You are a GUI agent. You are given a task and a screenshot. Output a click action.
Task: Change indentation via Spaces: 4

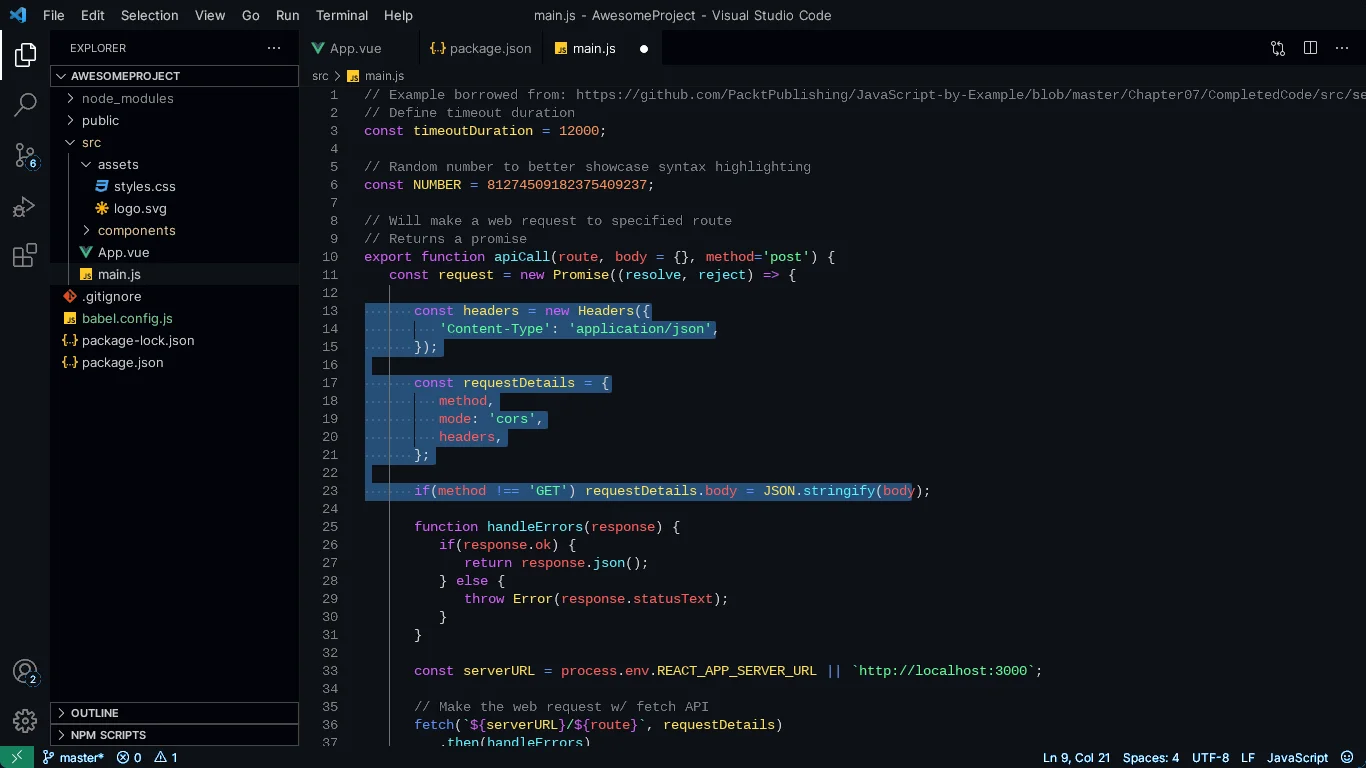1151,757
